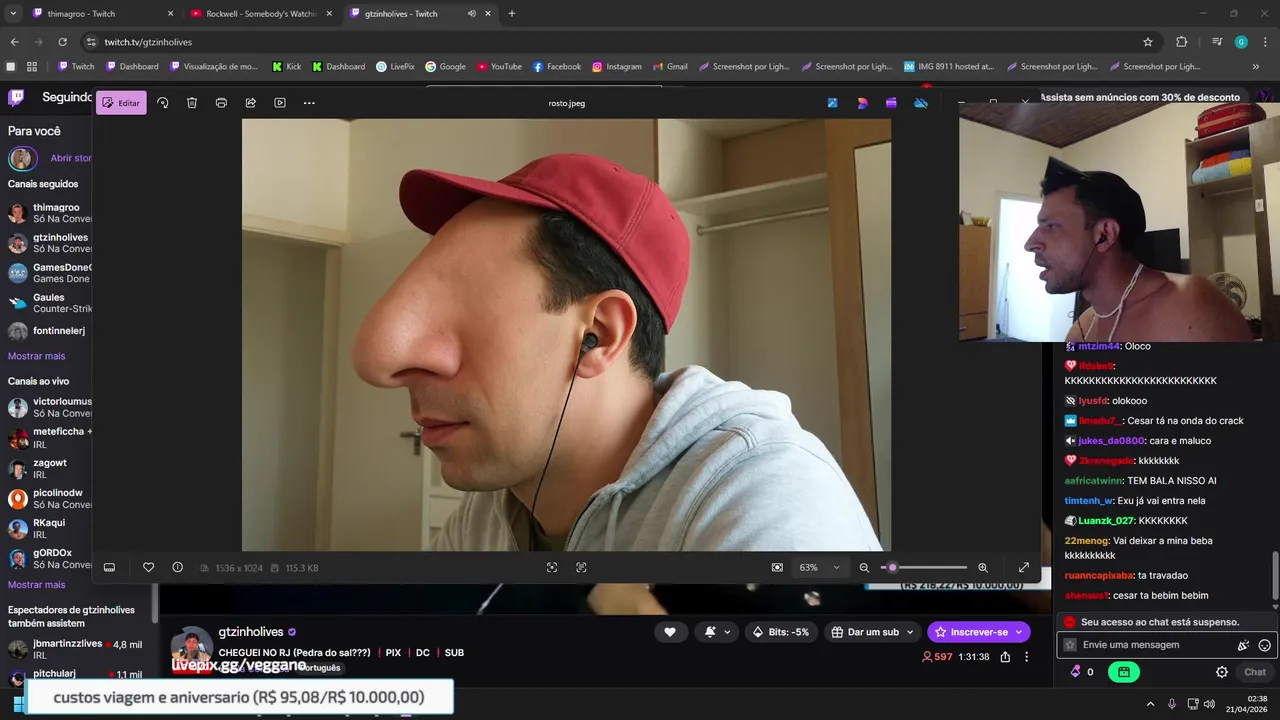1280x720 pixels.
Task: Switch to Rockwell Somebody's Watching tab
Action: pos(260,14)
